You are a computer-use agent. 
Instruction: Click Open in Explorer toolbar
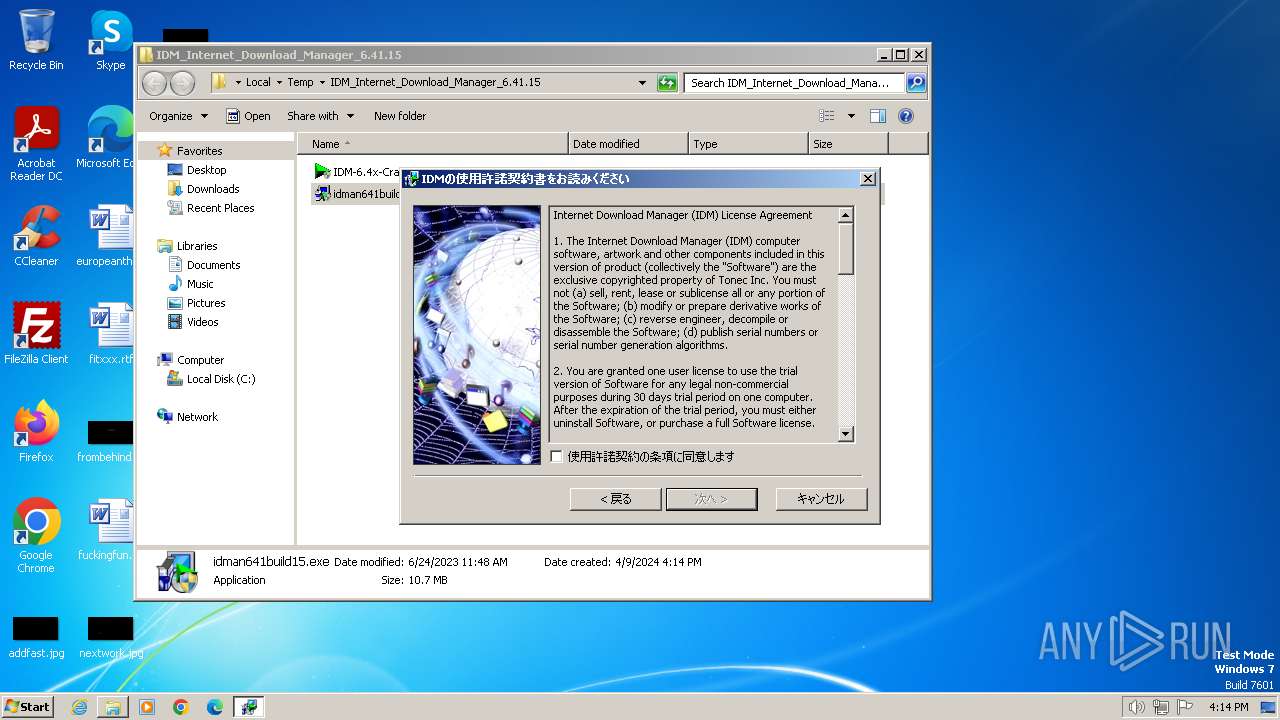point(248,116)
